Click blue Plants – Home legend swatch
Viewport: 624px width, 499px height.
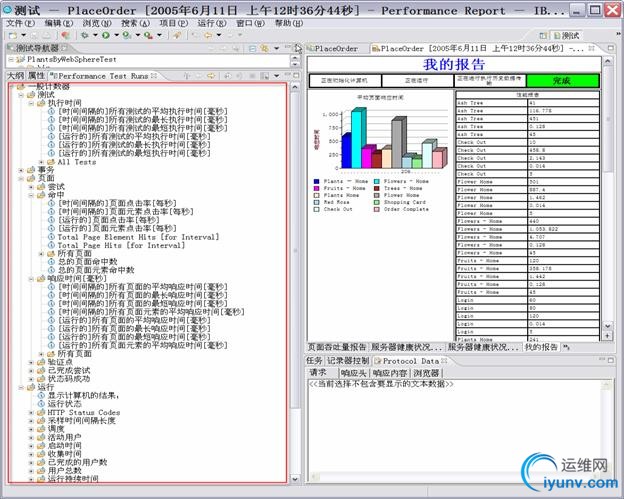click(x=317, y=181)
